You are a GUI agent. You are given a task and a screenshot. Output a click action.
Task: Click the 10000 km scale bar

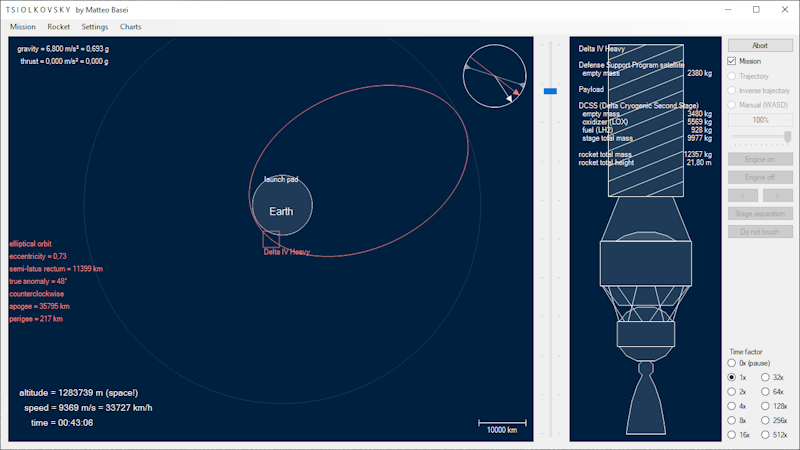tap(502, 423)
